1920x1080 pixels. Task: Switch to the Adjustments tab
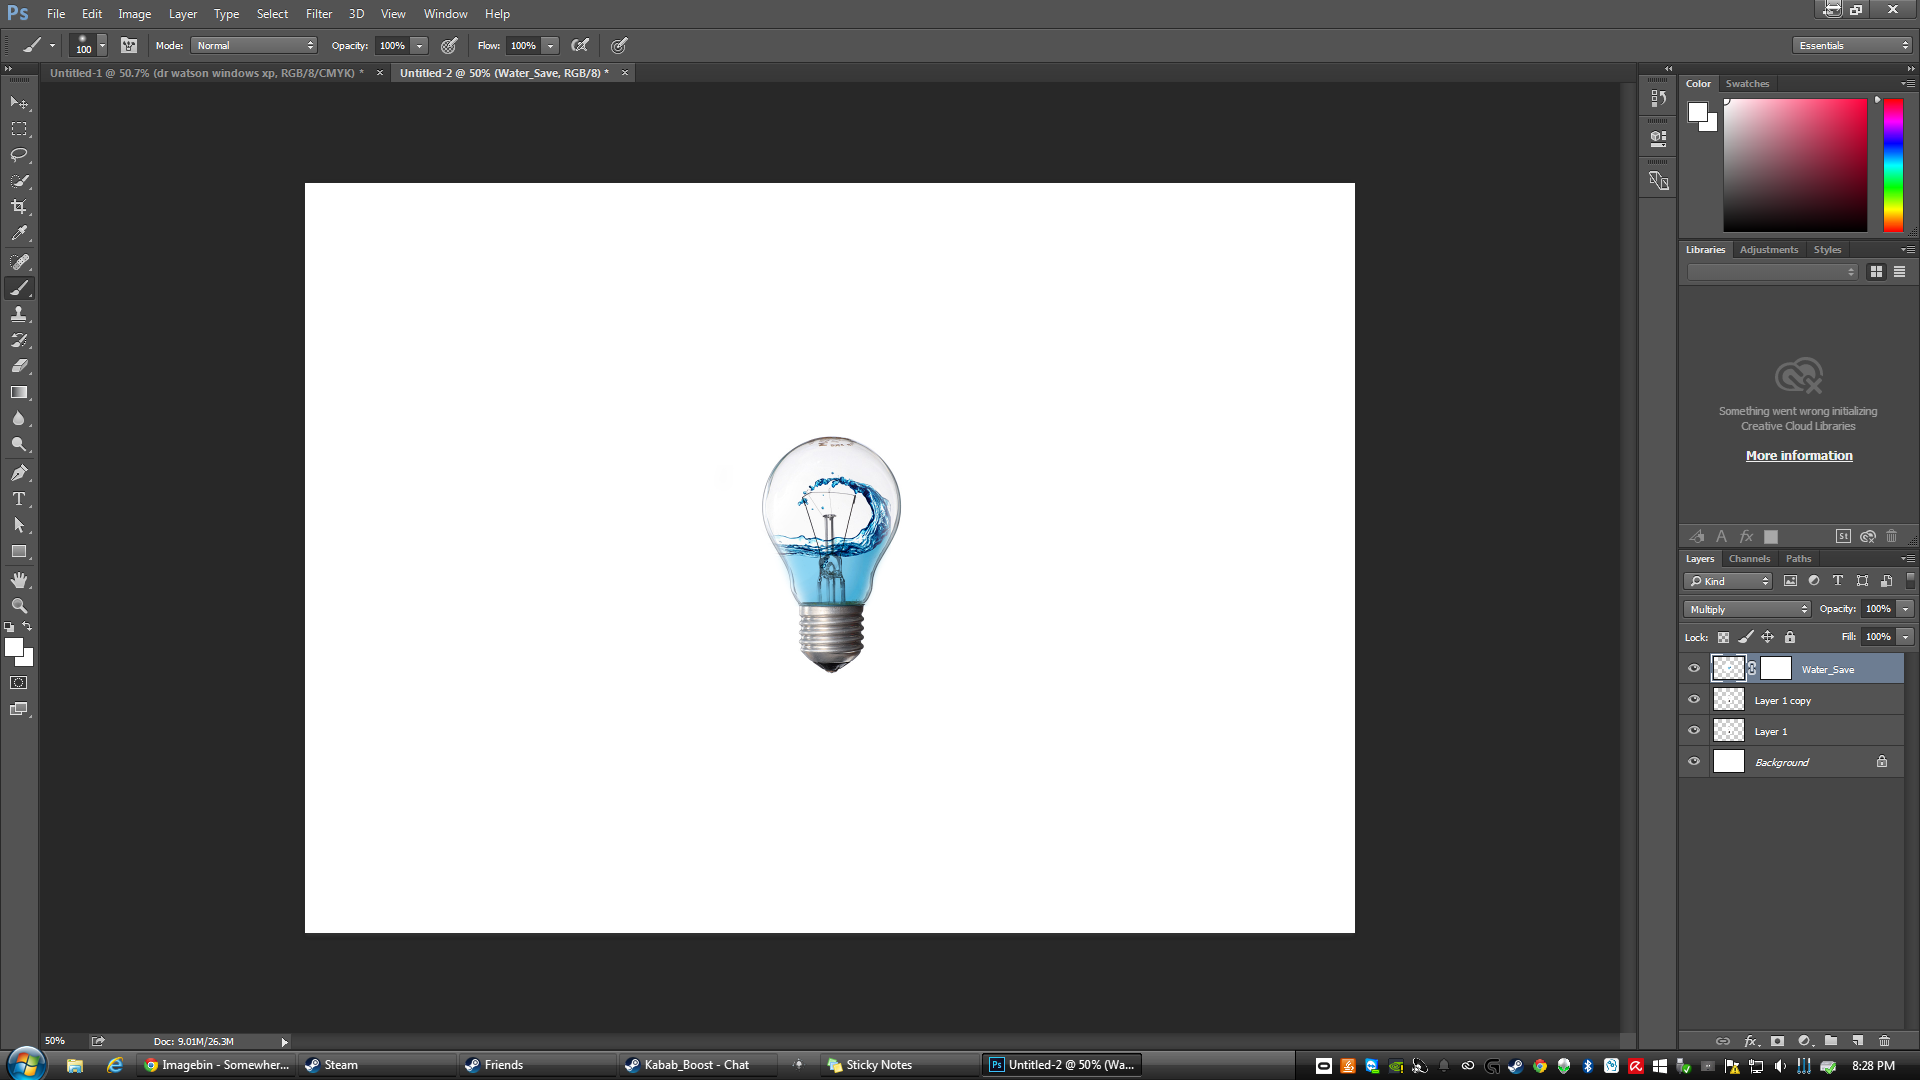click(1768, 250)
